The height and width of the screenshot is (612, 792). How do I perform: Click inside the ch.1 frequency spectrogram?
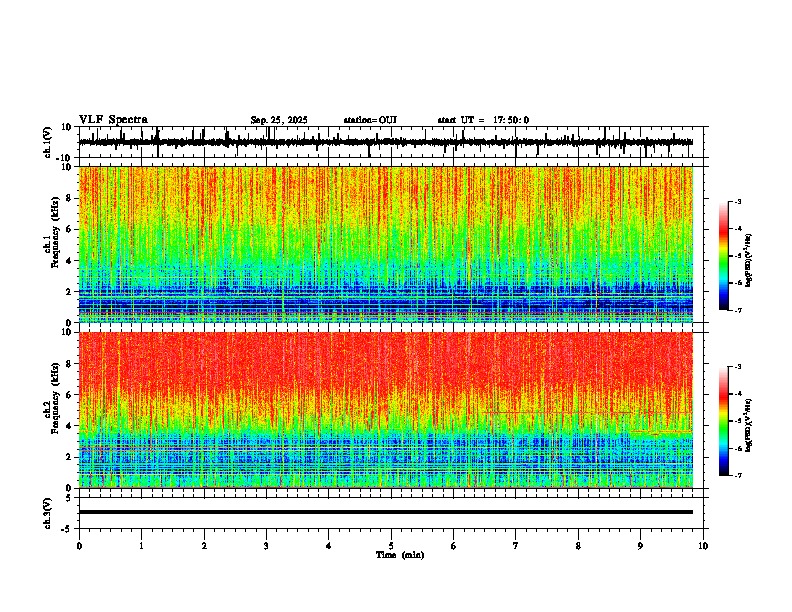coord(386,244)
